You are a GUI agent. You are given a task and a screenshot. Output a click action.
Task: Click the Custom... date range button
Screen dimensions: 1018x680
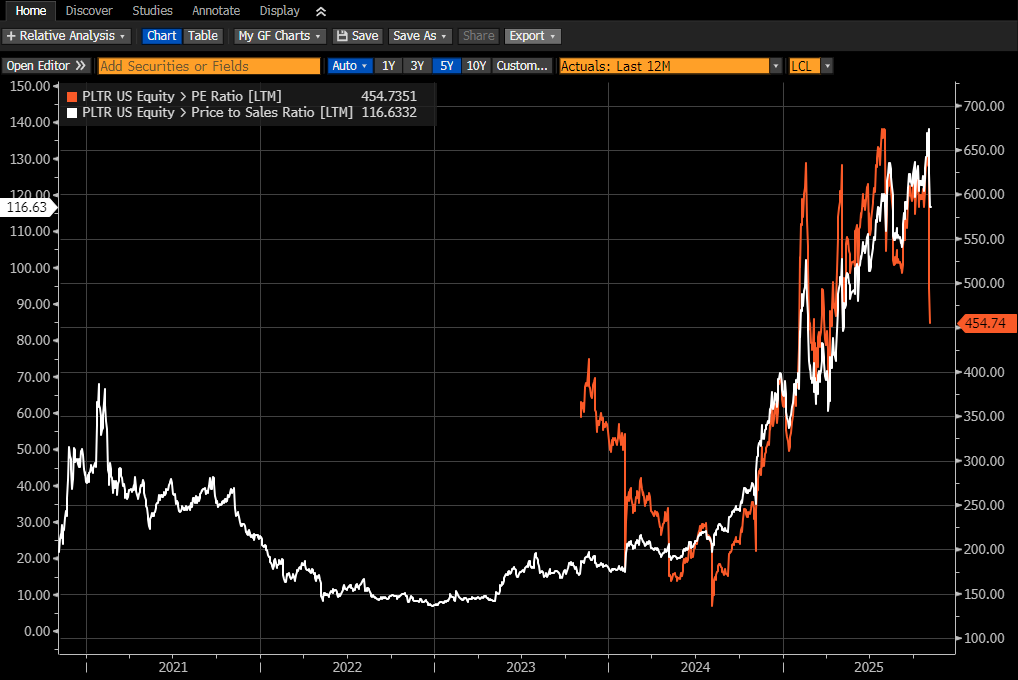pos(522,66)
